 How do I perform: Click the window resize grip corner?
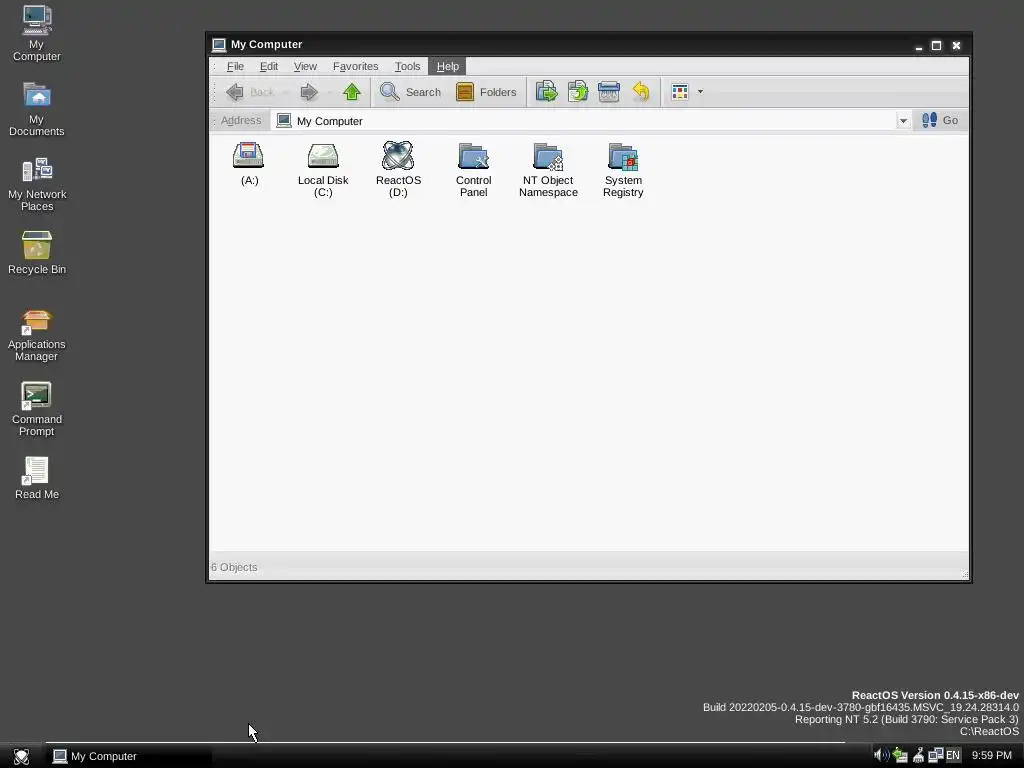[964, 574]
